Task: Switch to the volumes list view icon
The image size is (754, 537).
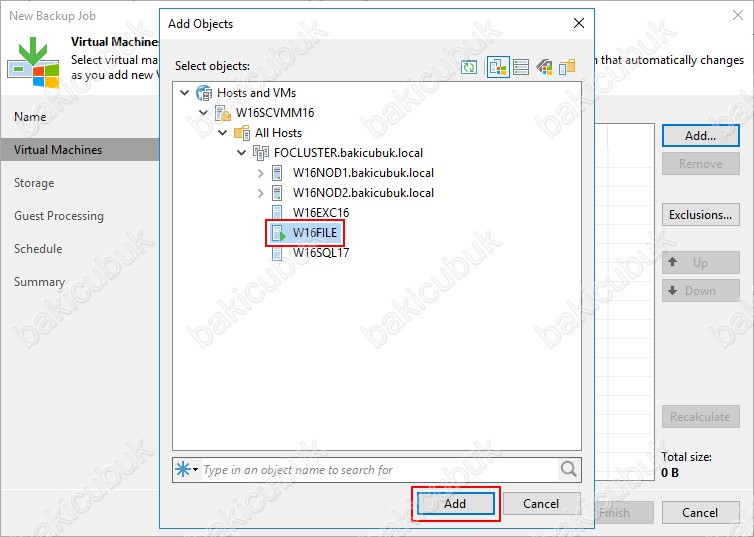Action: point(521,67)
